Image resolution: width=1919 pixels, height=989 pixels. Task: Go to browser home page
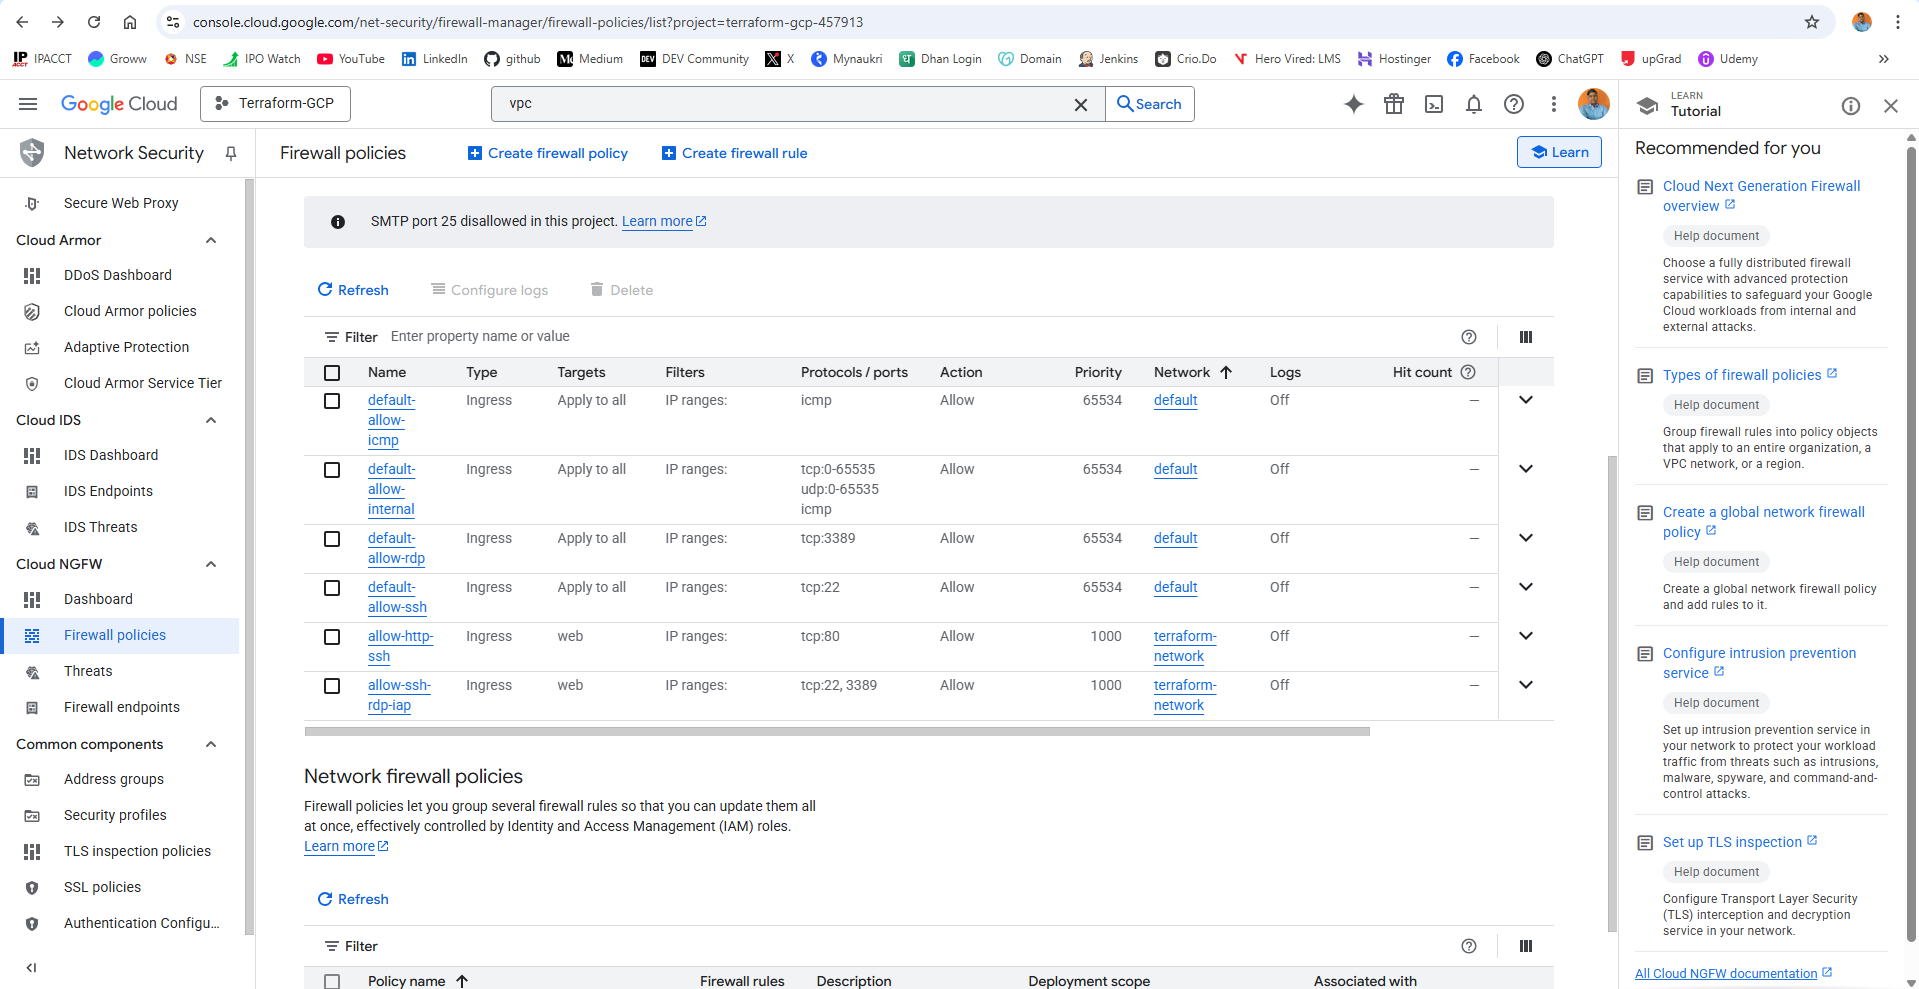pos(130,22)
